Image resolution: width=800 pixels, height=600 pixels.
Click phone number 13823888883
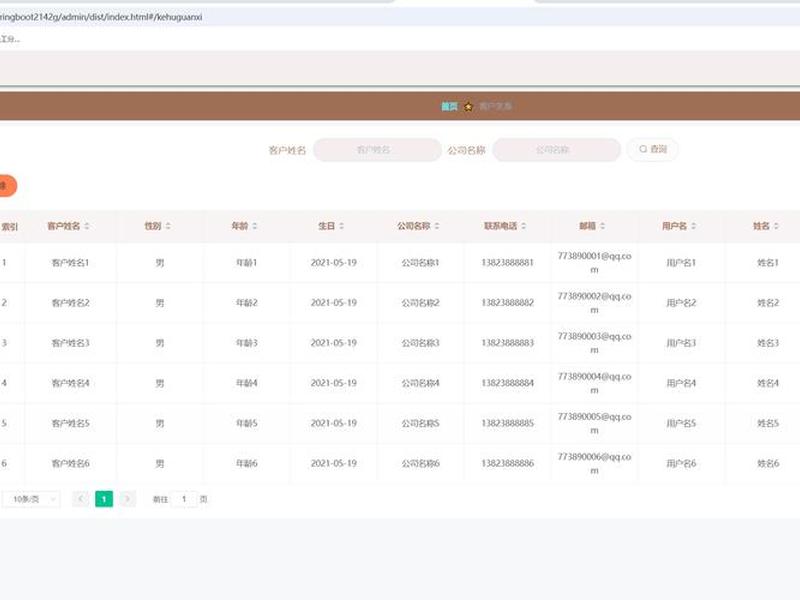coord(508,343)
